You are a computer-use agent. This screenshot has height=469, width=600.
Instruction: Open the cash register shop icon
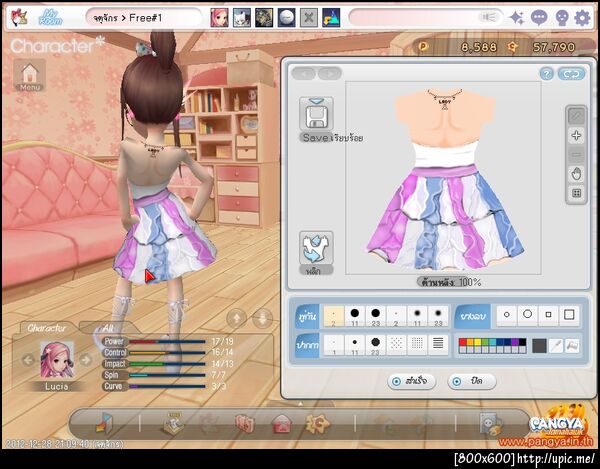coord(173,423)
